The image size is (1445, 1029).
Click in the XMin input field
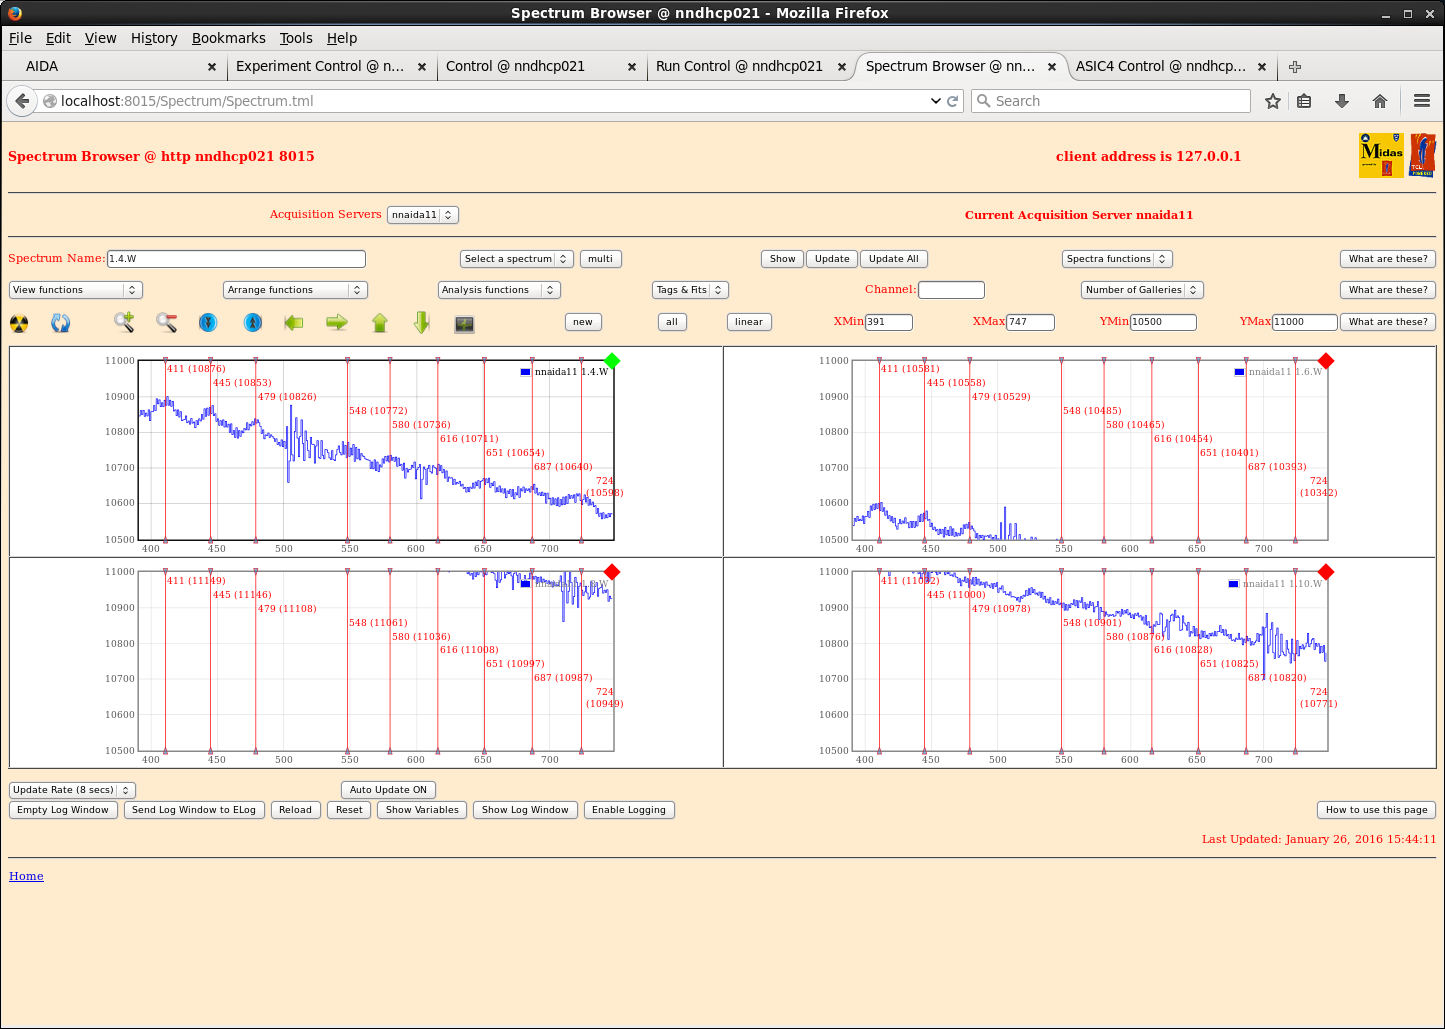click(x=889, y=322)
